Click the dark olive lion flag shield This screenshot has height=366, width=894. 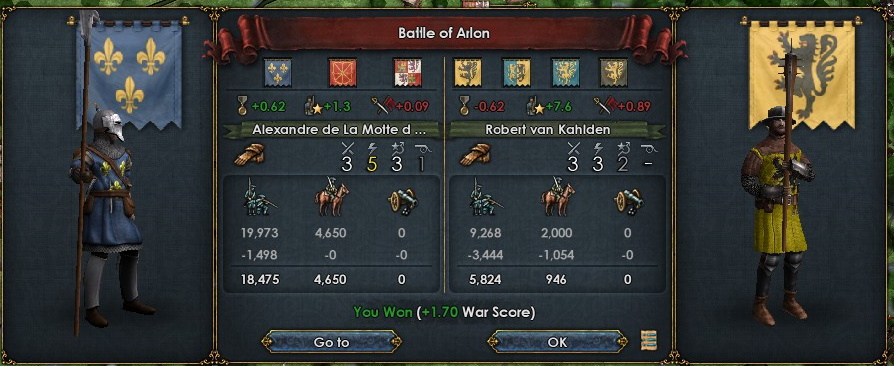point(613,72)
